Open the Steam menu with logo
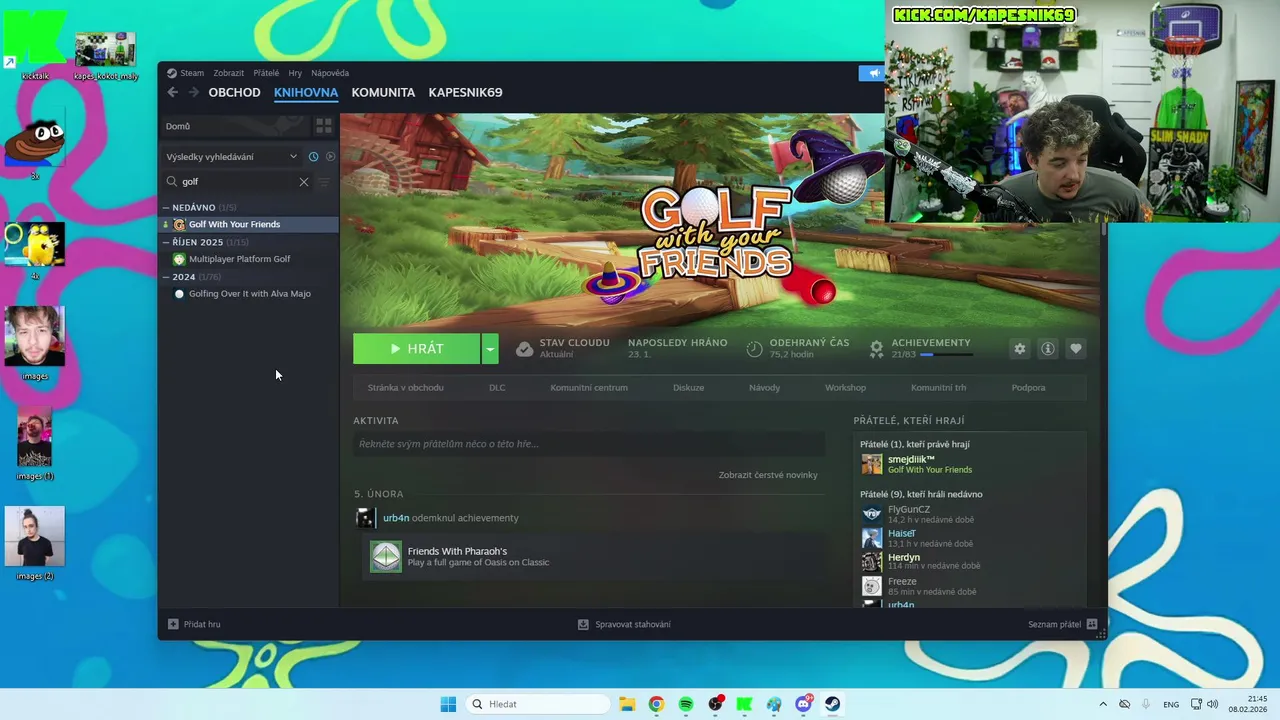Screen dimensions: 1280x720 (x=185, y=73)
